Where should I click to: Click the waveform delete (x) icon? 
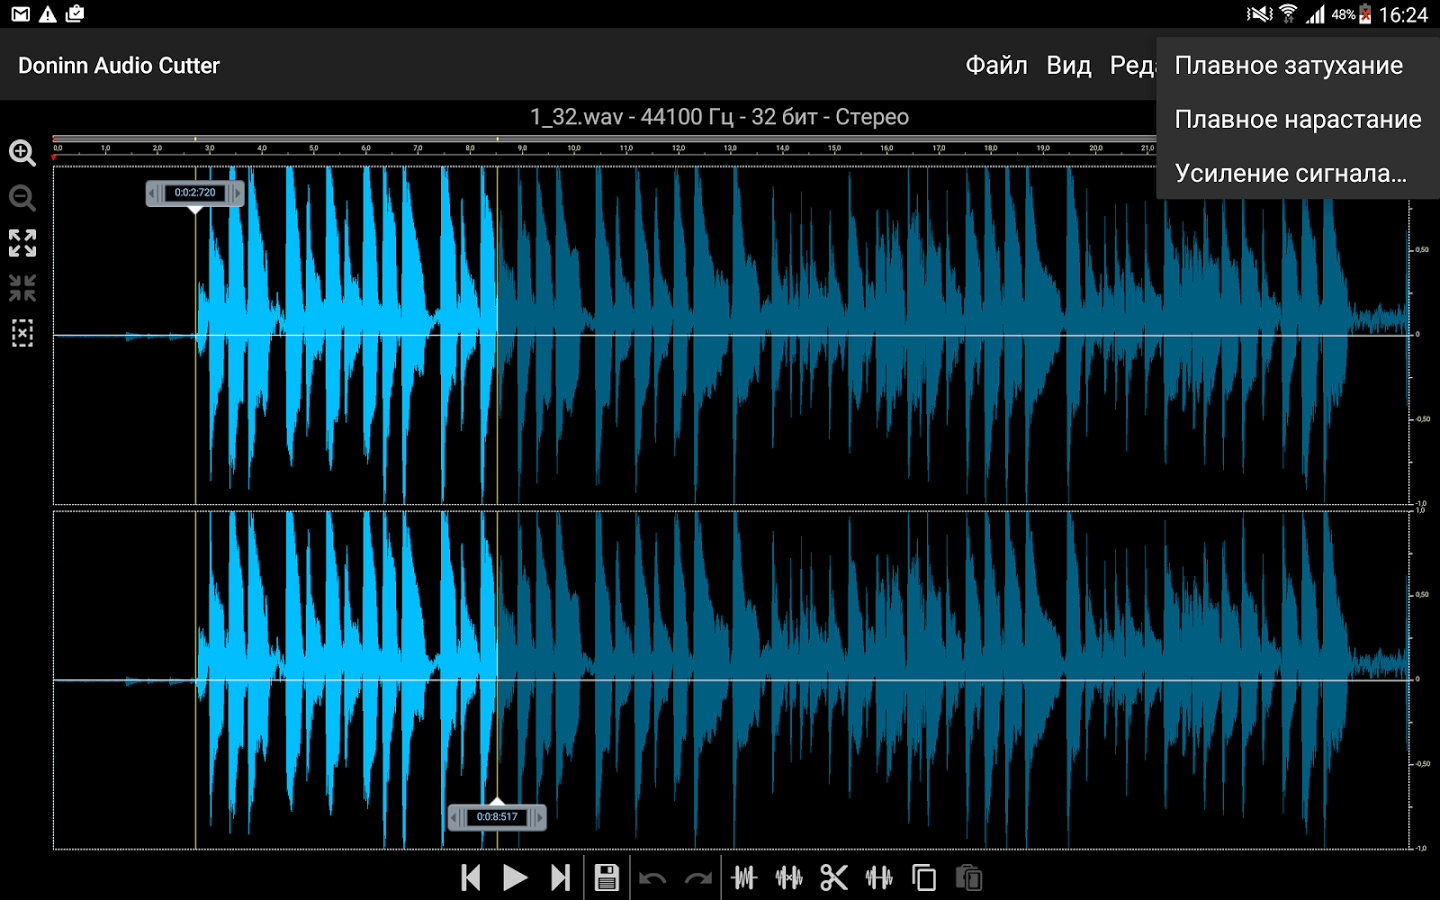[789, 878]
